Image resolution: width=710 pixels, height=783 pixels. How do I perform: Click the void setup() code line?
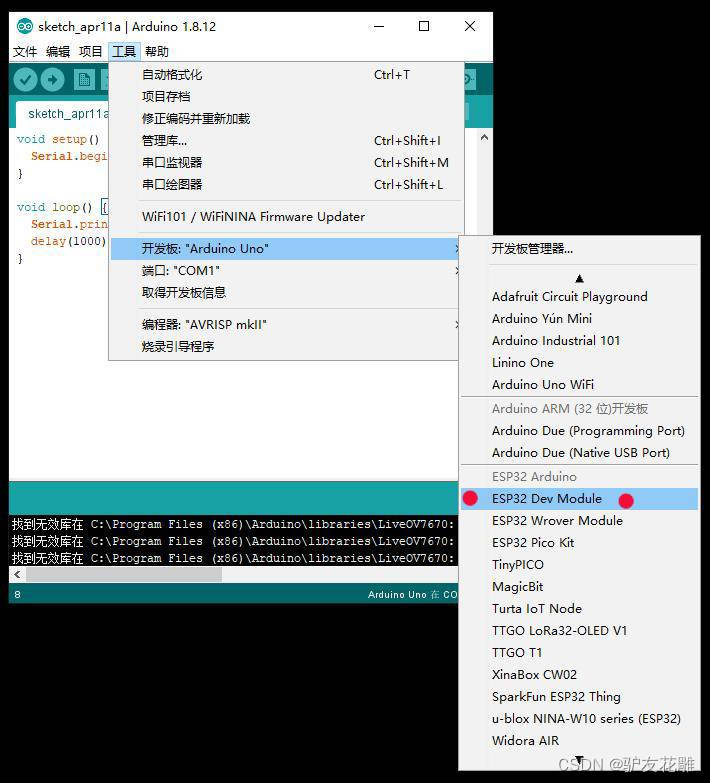click(58, 139)
